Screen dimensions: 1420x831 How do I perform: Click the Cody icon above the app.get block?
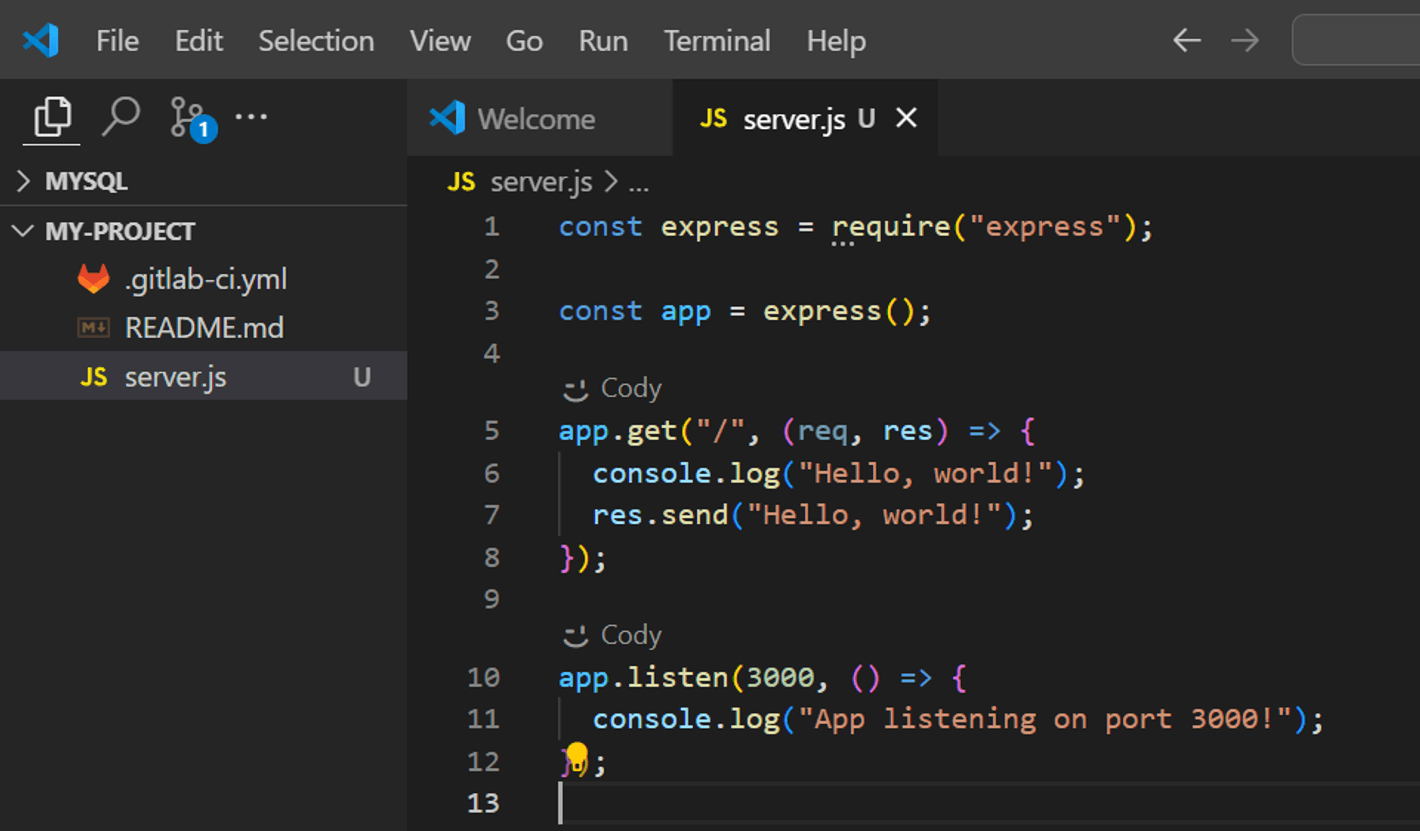pos(576,388)
